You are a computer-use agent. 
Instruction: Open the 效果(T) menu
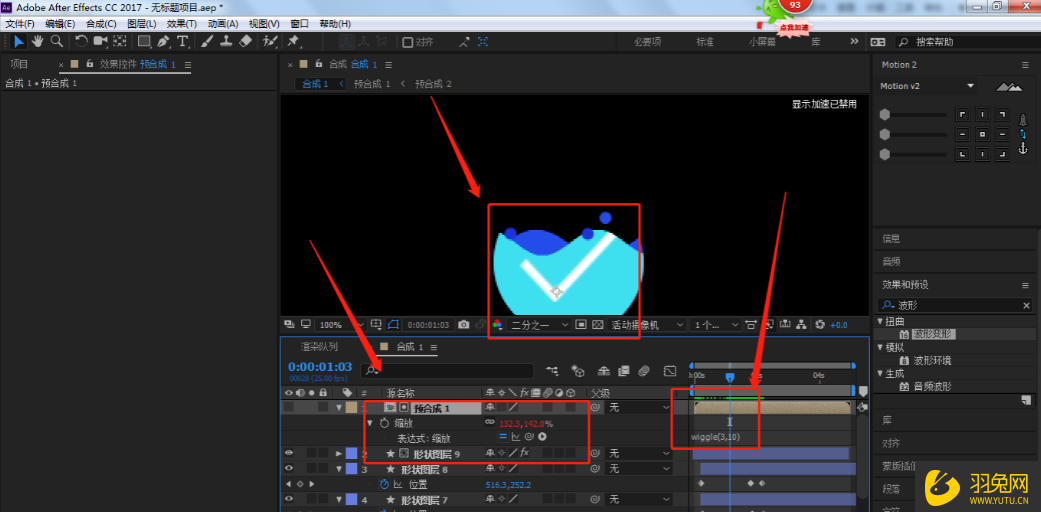point(181,23)
